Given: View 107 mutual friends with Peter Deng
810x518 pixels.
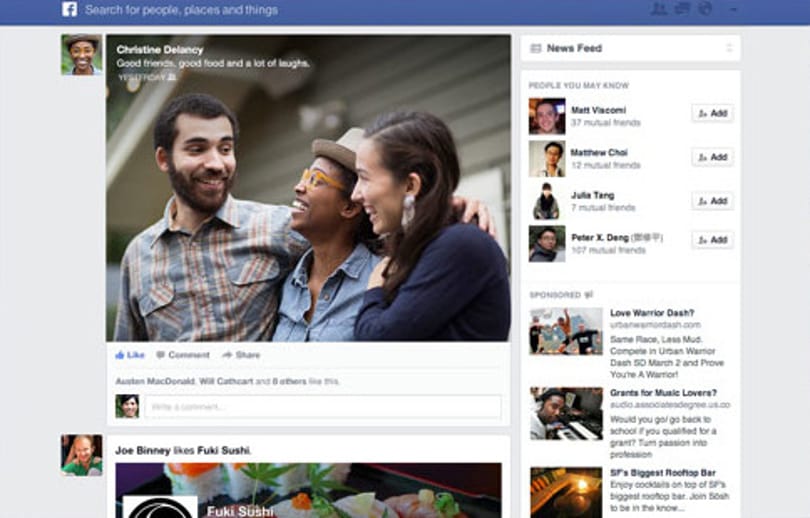Looking at the screenshot, I should (609, 250).
